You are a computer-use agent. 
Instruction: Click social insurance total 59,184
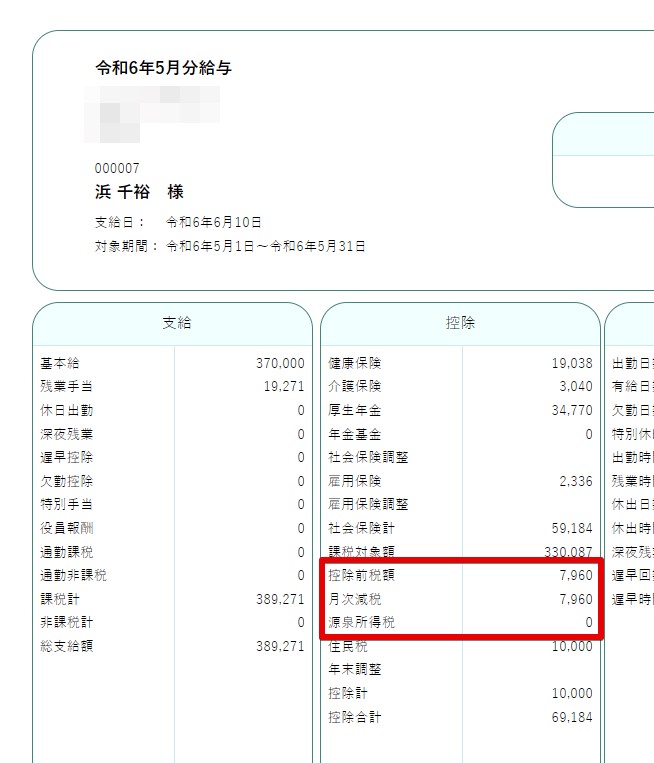point(572,528)
